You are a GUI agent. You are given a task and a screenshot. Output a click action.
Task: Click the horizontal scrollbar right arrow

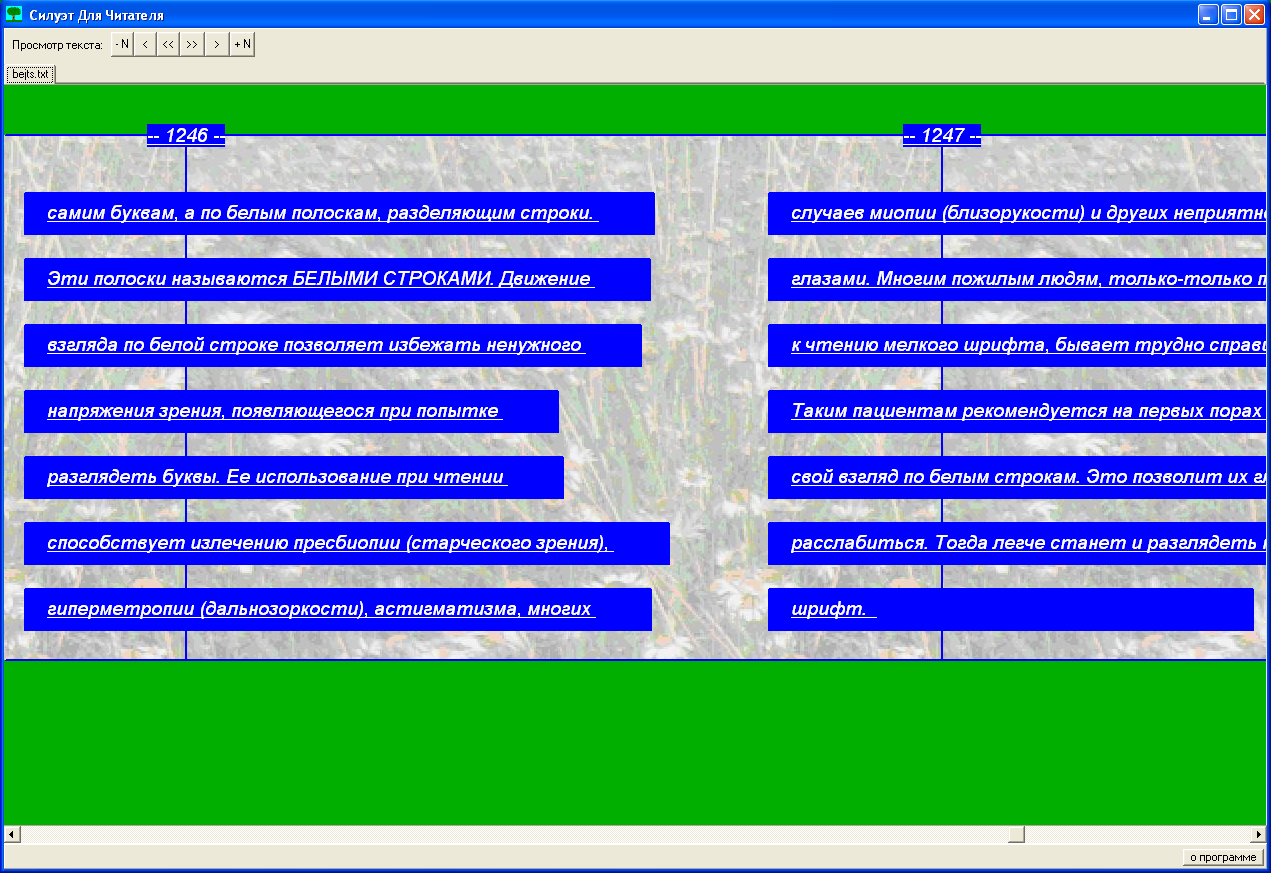coord(1258,834)
